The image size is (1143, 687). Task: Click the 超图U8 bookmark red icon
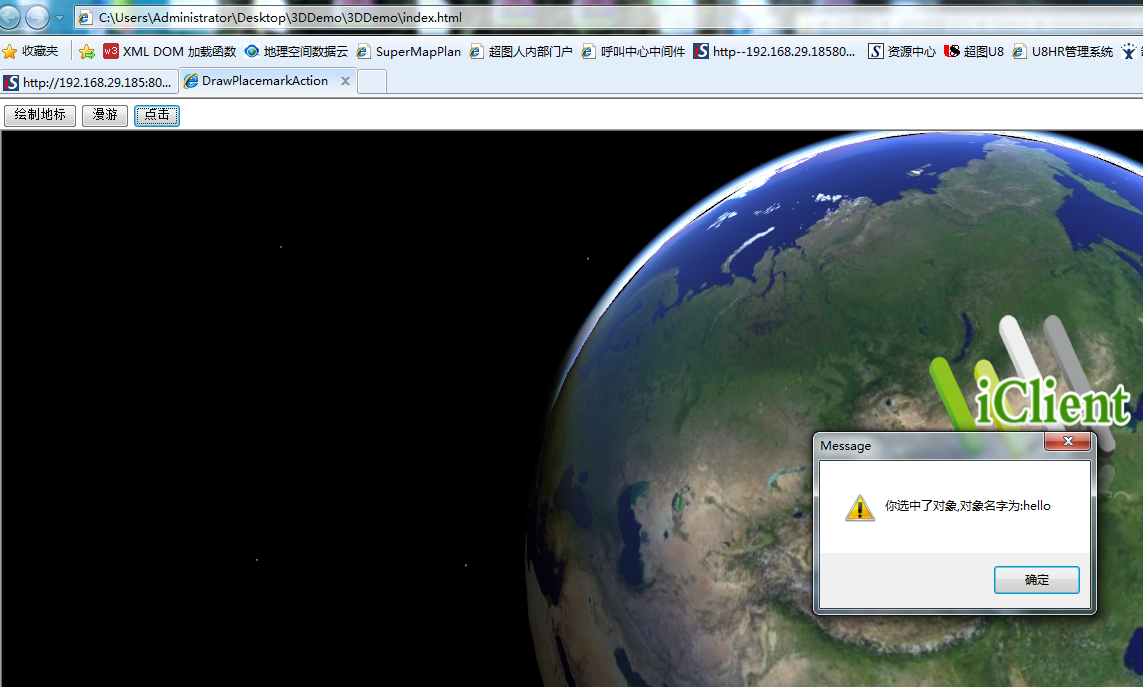coord(951,51)
